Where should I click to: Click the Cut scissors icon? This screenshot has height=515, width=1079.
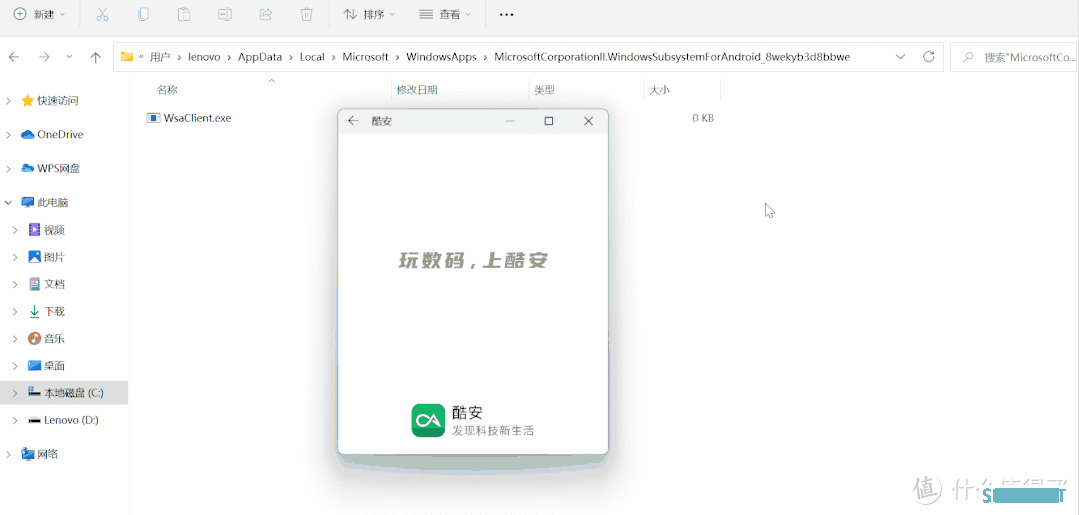(x=103, y=14)
